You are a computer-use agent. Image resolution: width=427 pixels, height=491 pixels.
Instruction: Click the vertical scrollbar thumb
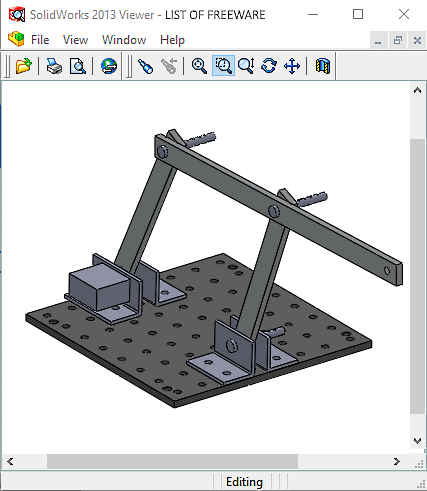(417, 277)
